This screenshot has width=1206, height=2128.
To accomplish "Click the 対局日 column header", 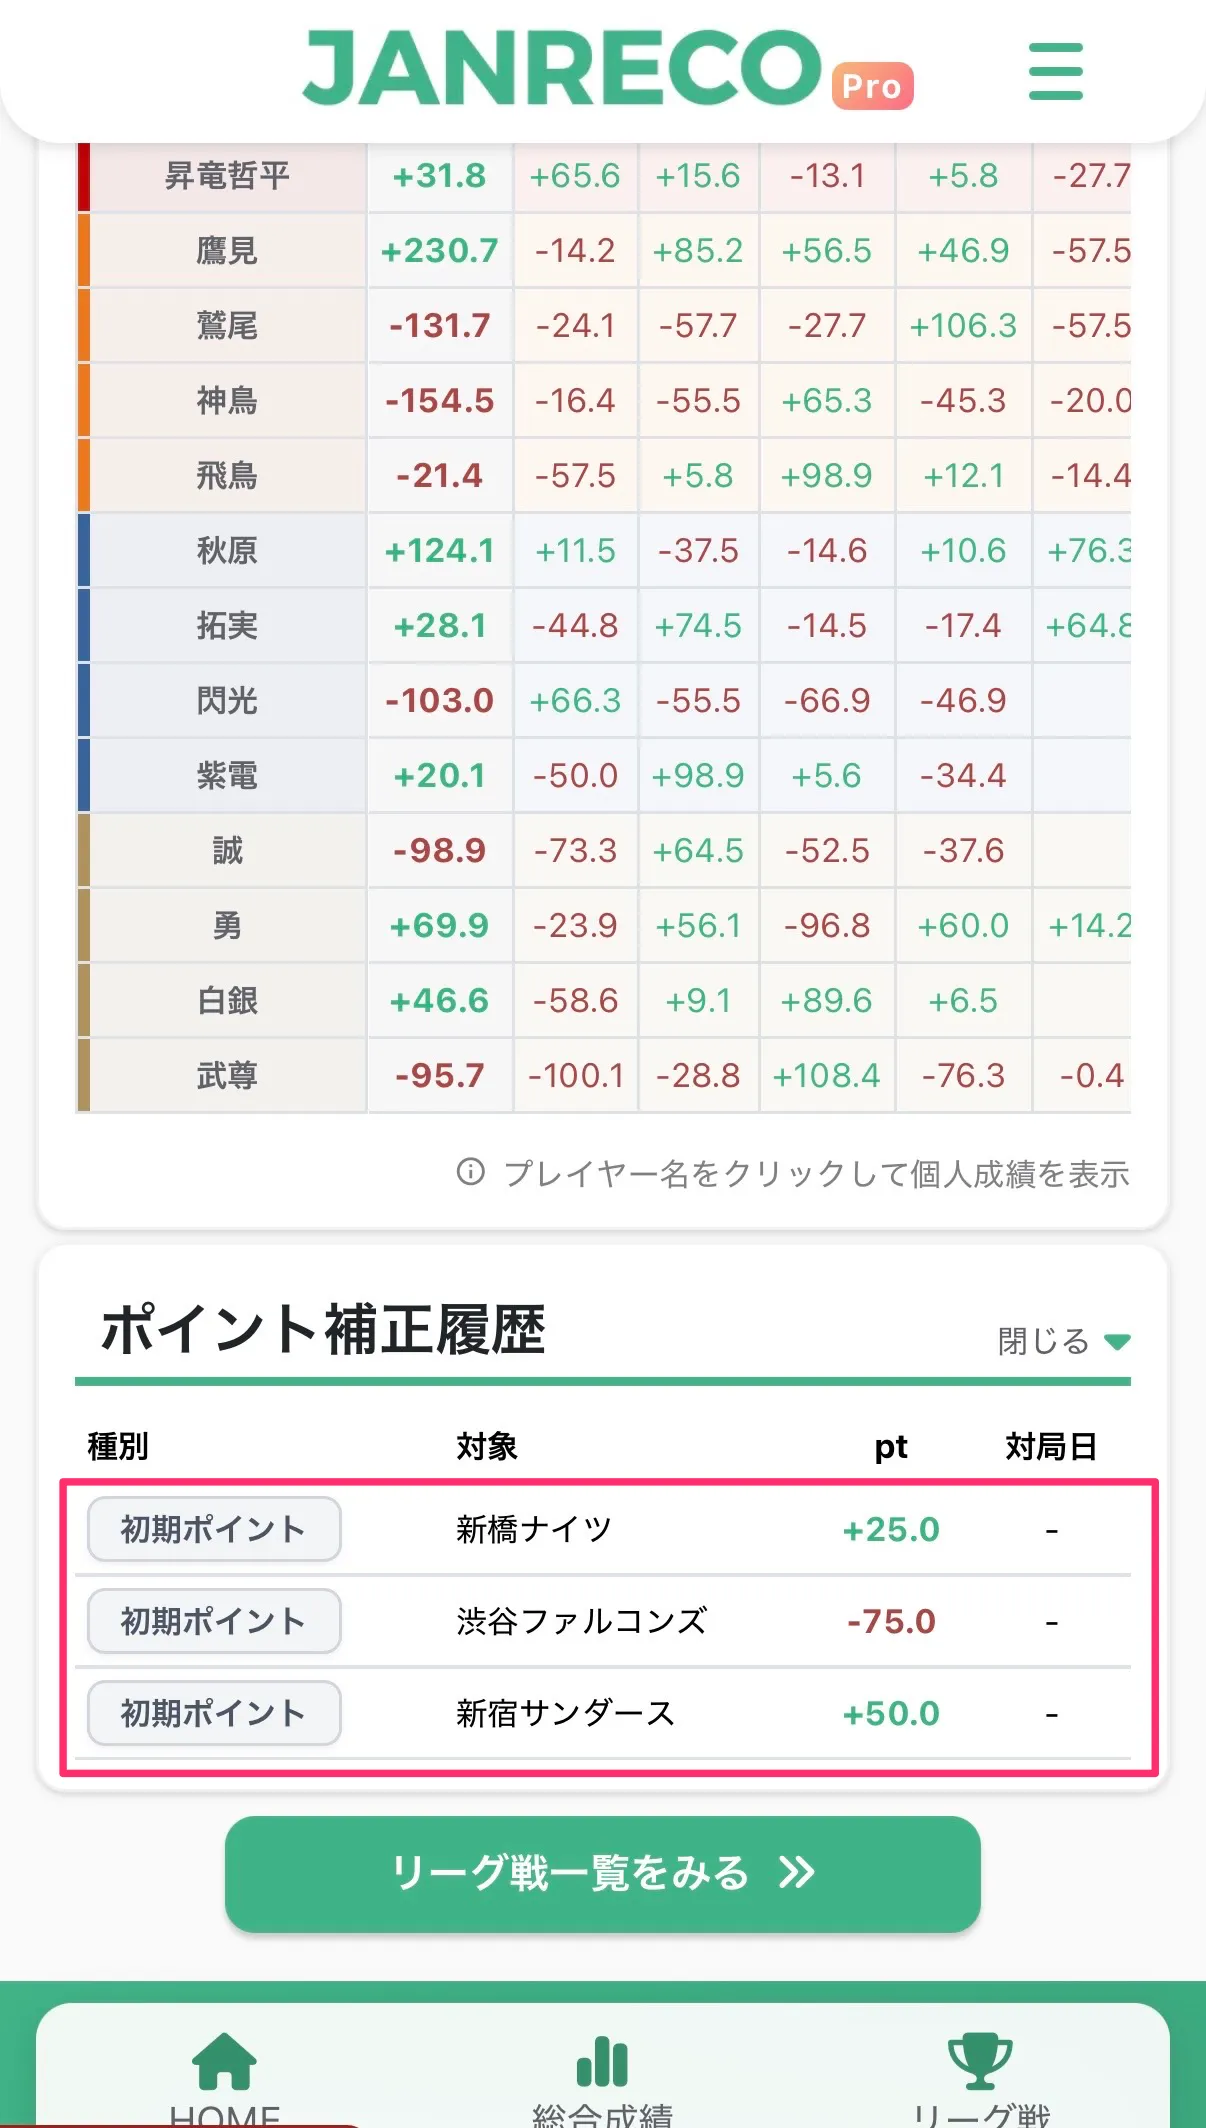I will click(1050, 1445).
